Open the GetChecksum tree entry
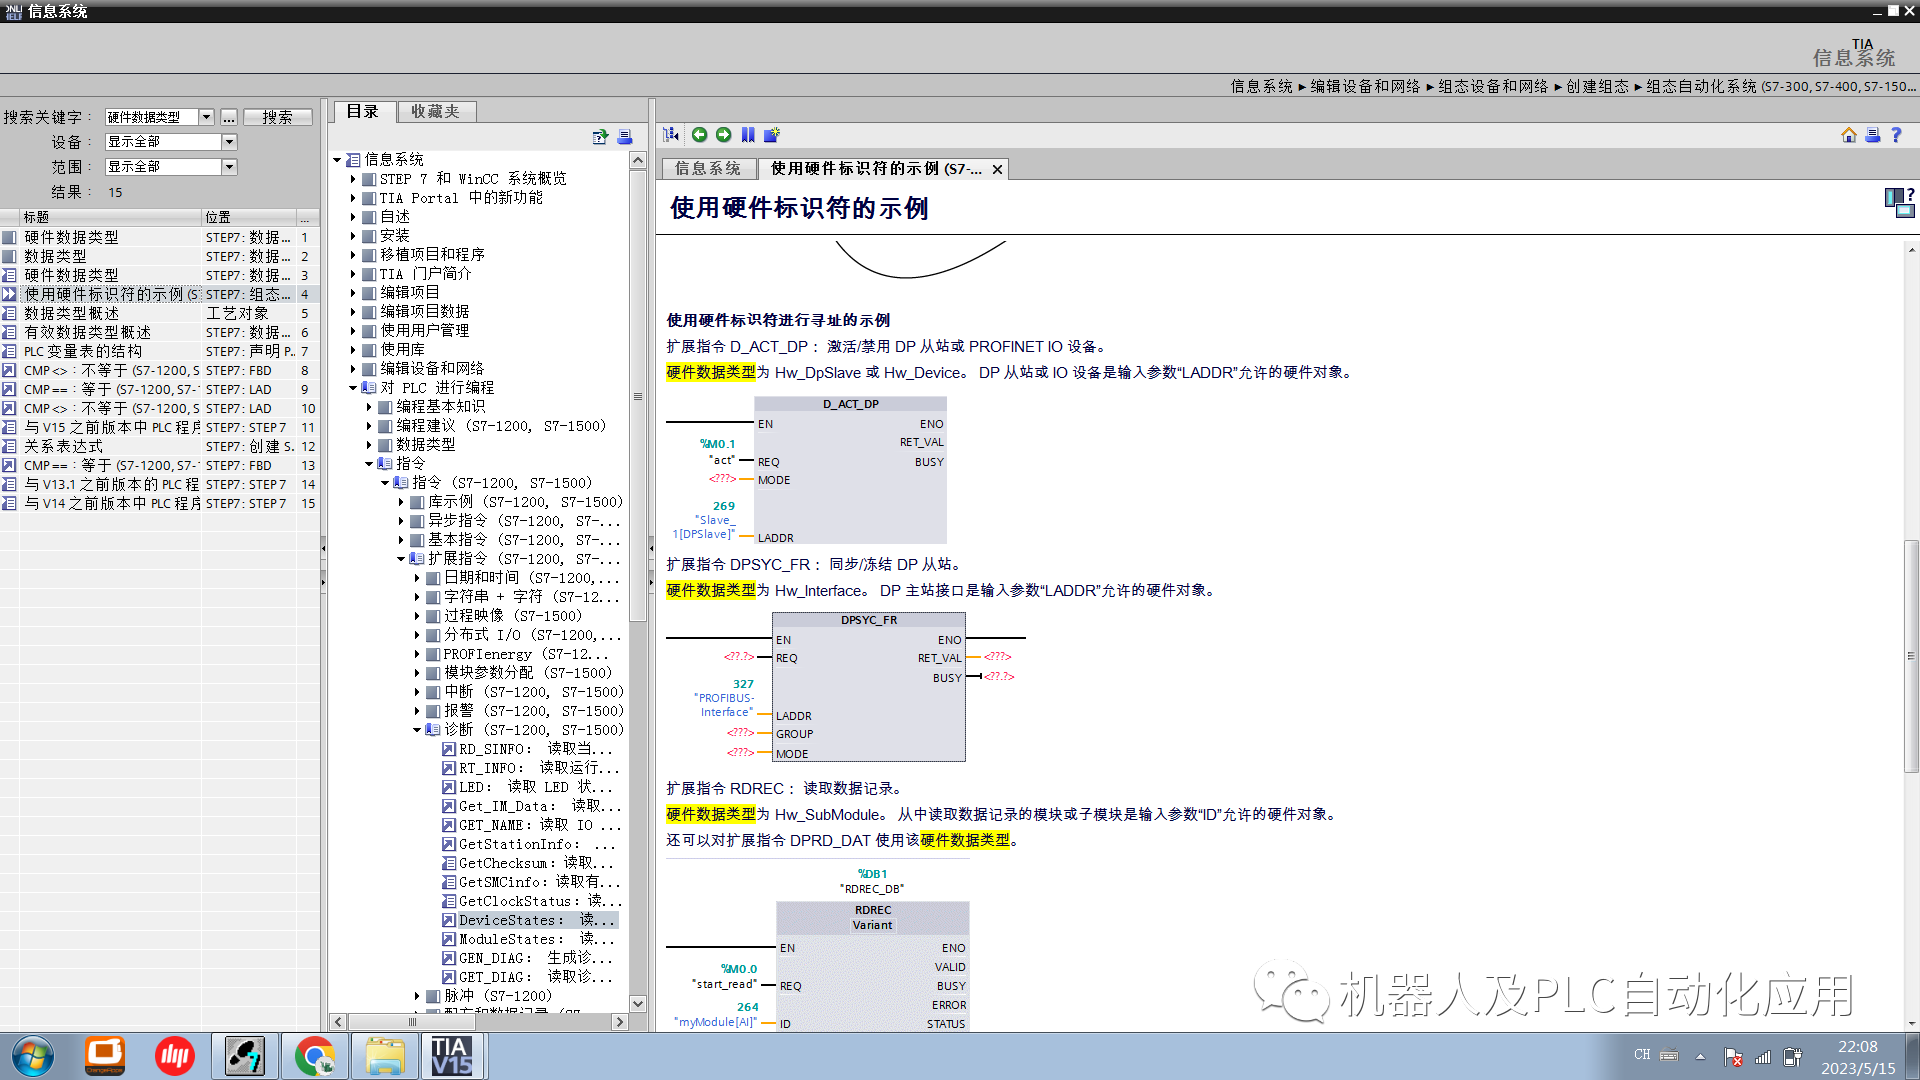Screen dimensions: 1920x1080 (x=528, y=863)
